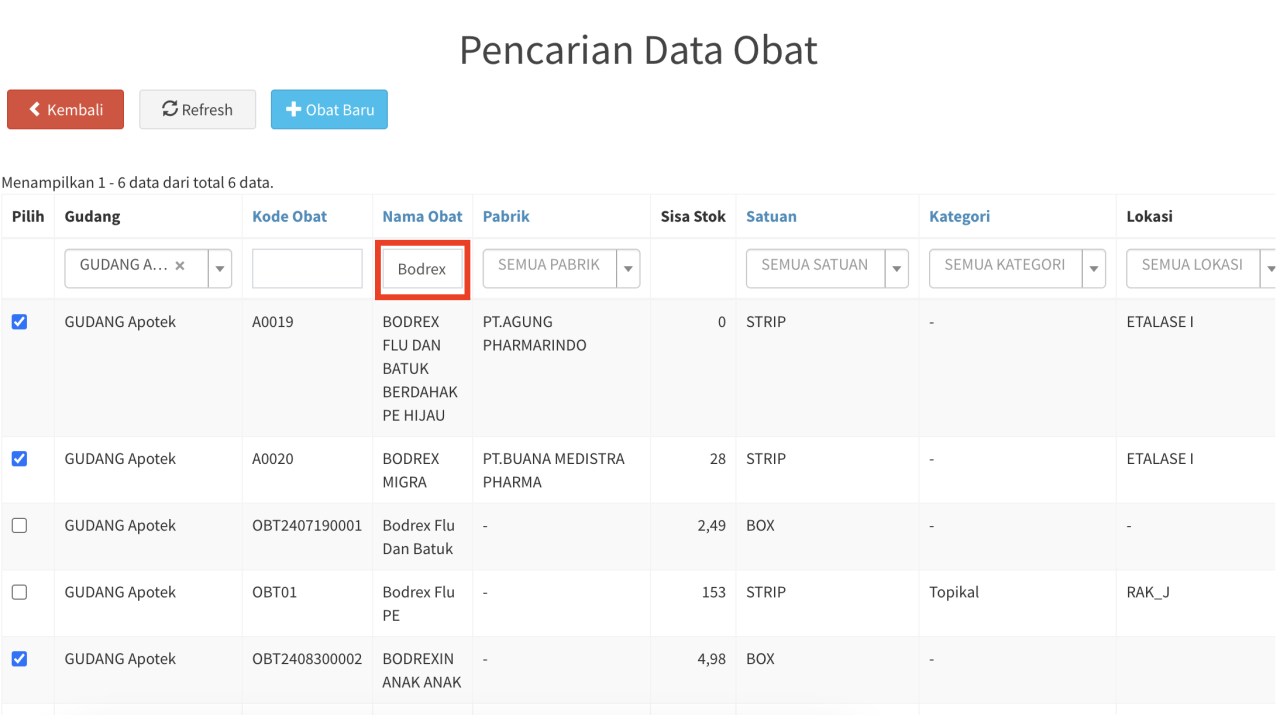Open the Gudang dropdown arrow

click(x=220, y=269)
